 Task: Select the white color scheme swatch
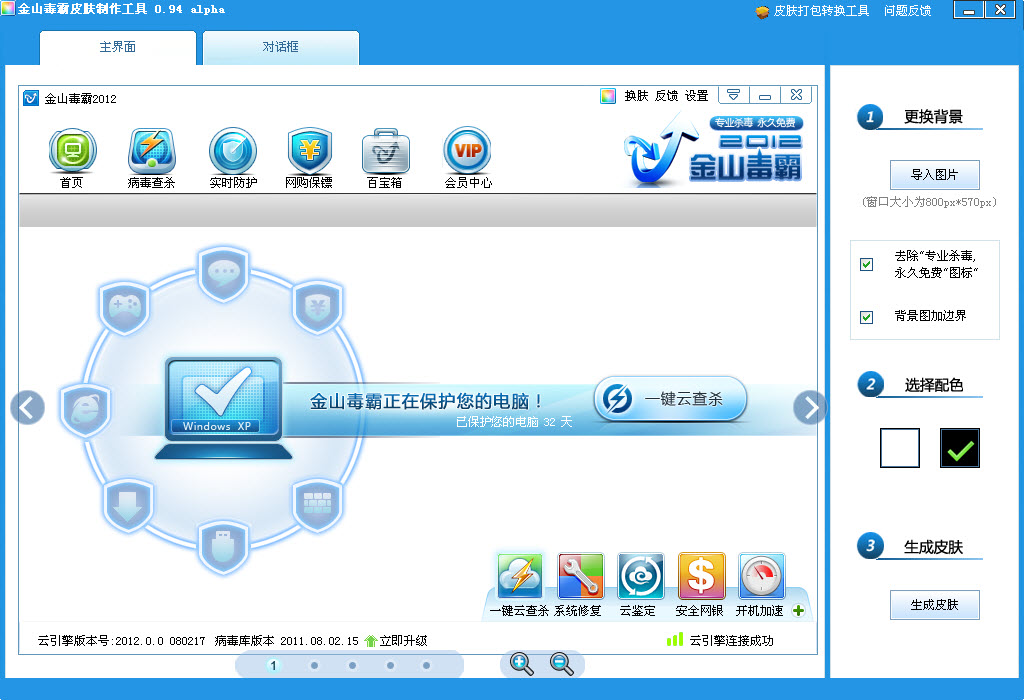pyautogui.click(x=900, y=448)
